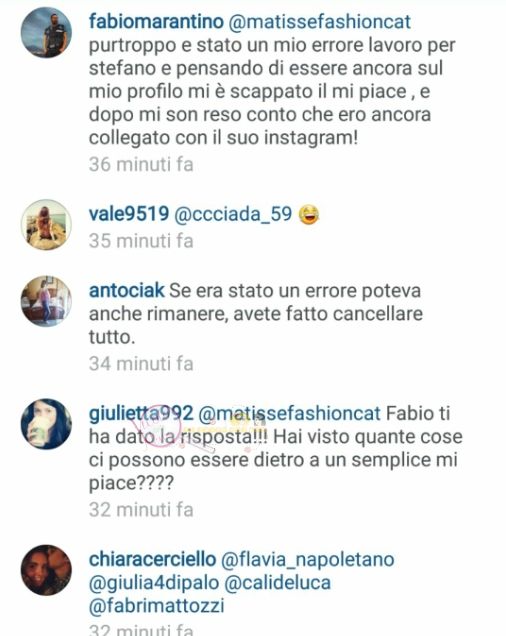Tap the 36 minuti fa timestamp
Image resolution: width=506 pixels, height=636 pixels.
click(141, 165)
